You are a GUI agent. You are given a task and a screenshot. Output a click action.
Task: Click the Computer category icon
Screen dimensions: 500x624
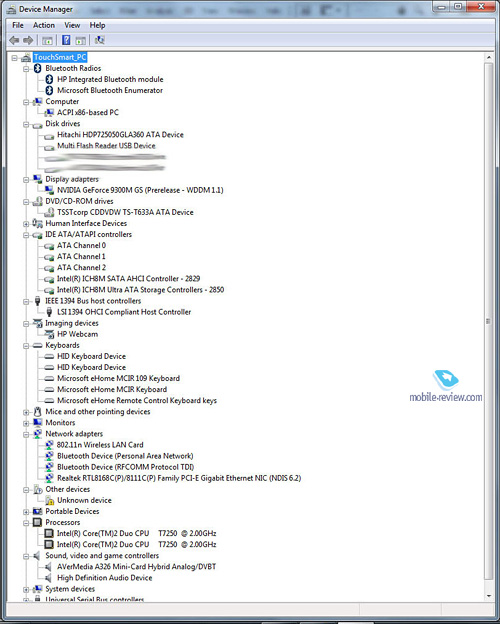coord(37,102)
